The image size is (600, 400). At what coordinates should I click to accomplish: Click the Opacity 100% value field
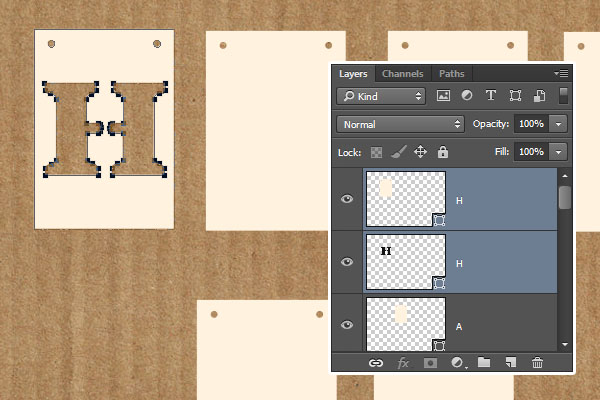pyautogui.click(x=532, y=124)
